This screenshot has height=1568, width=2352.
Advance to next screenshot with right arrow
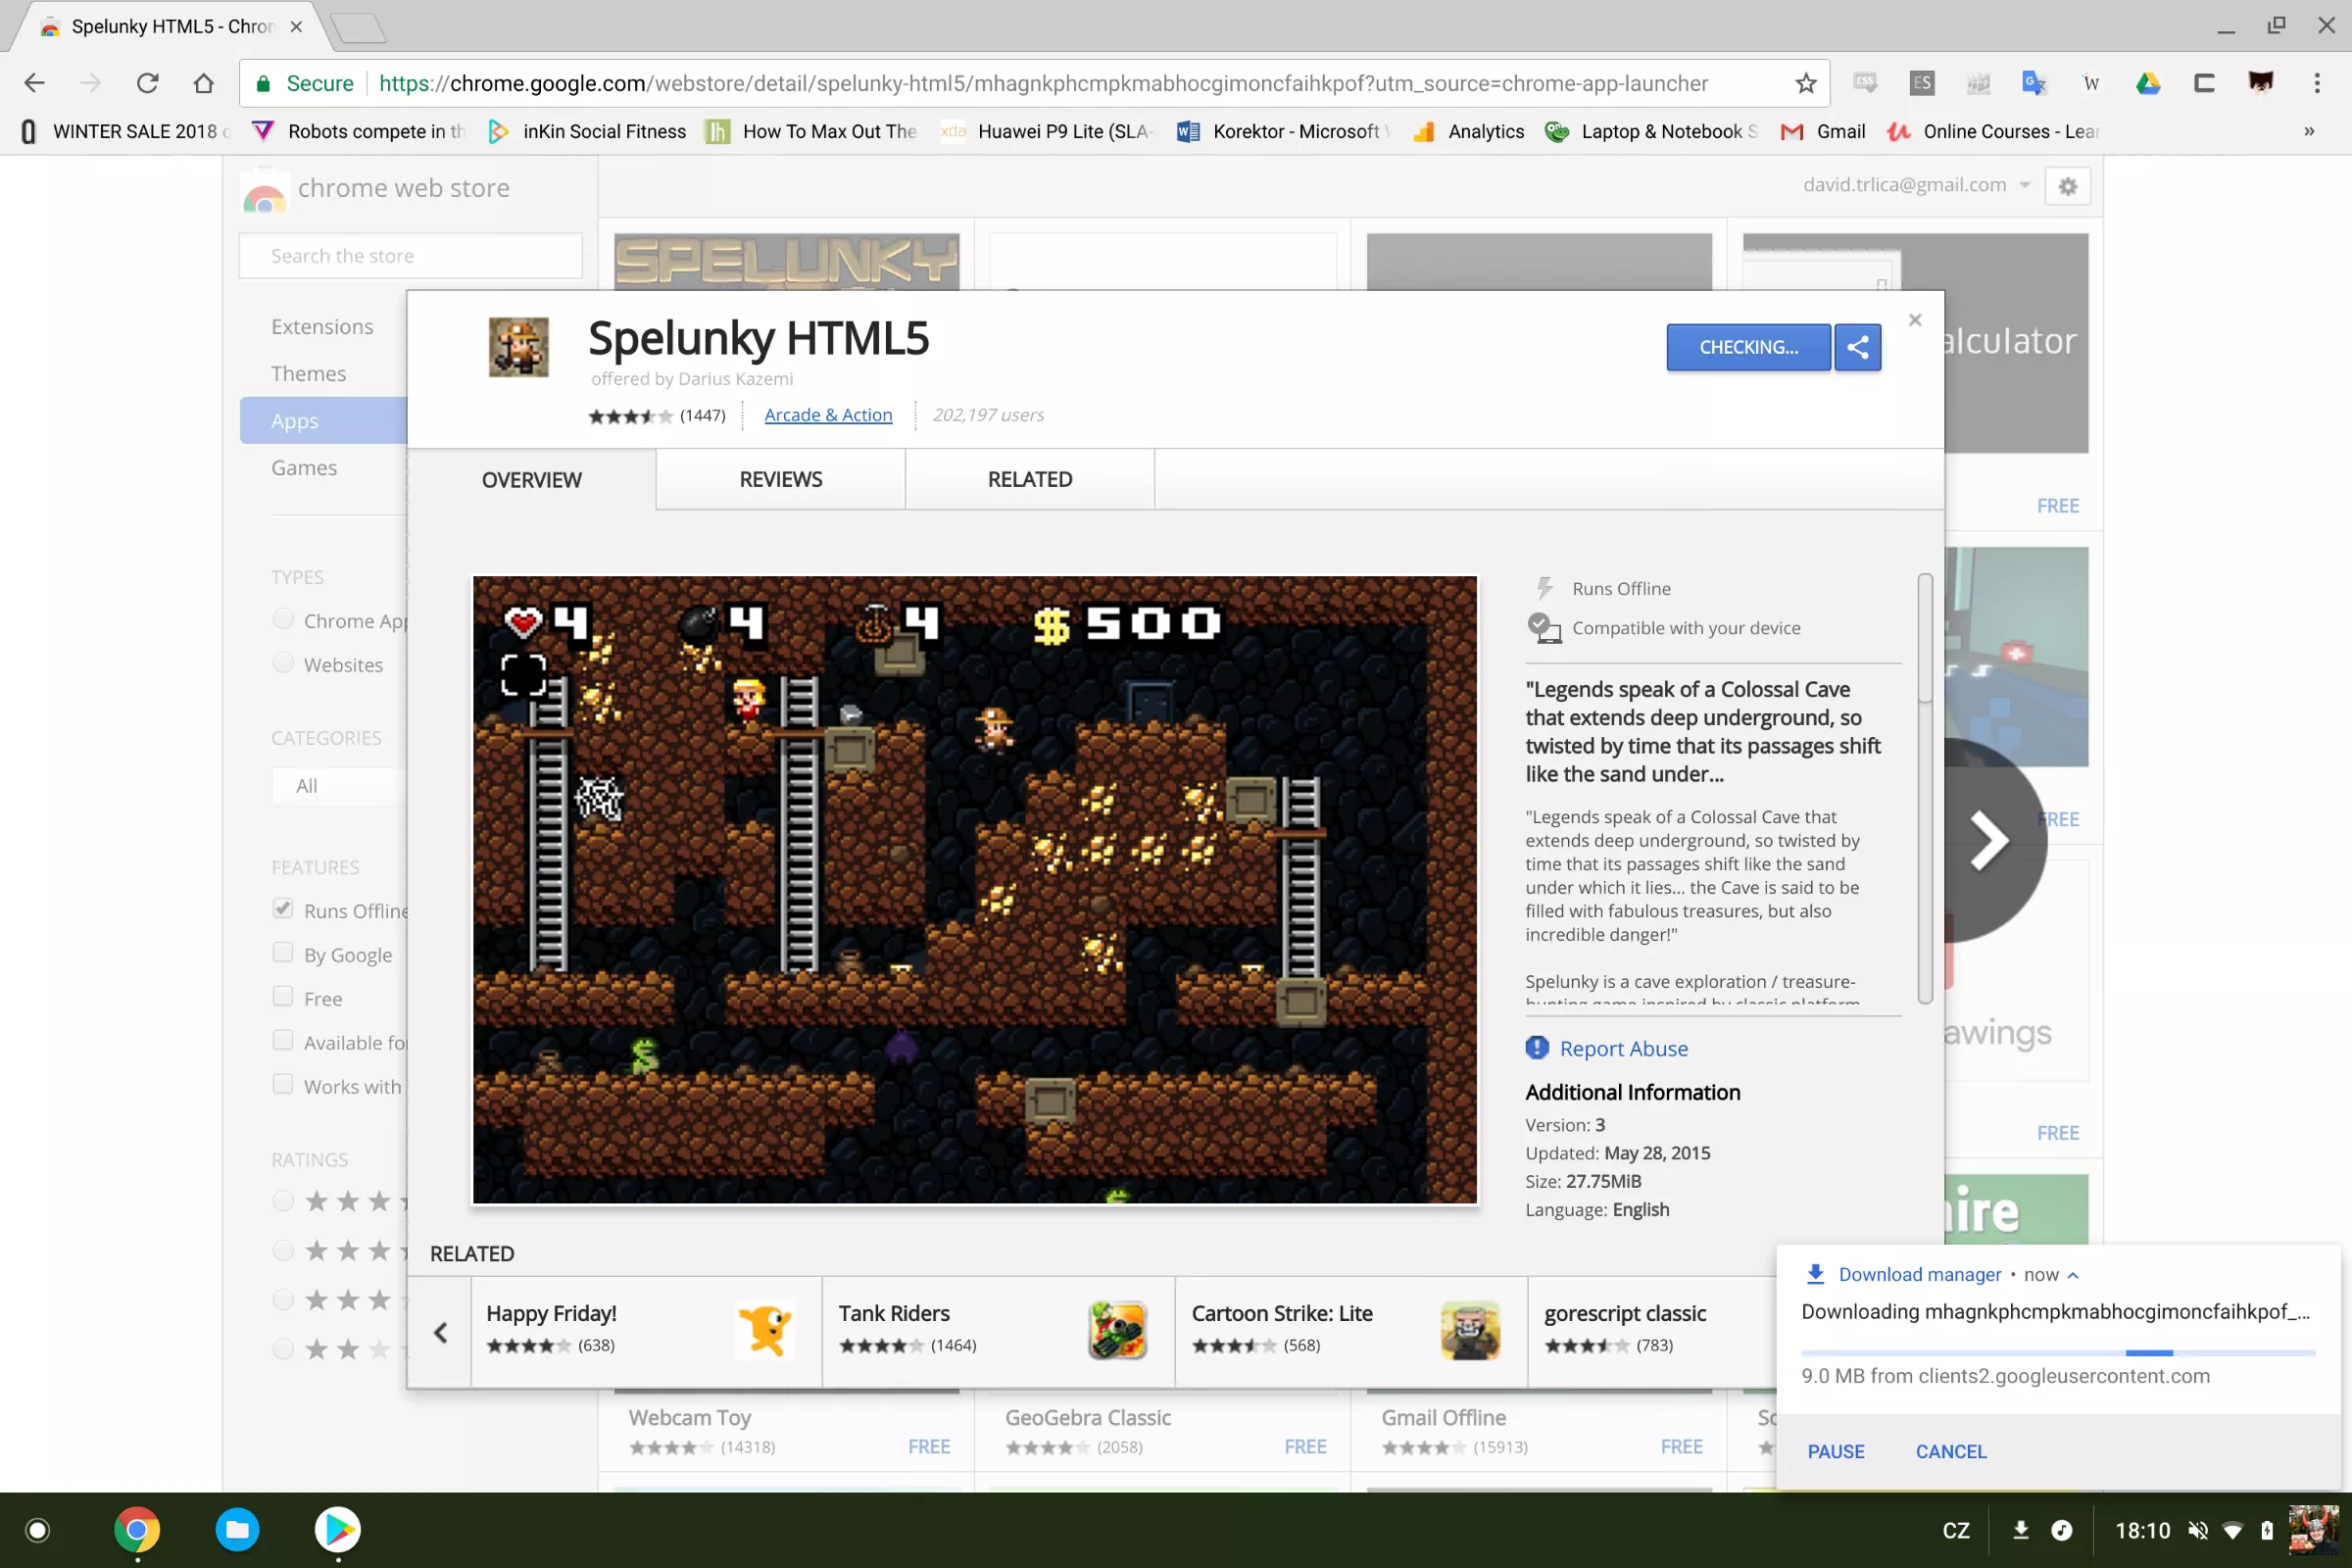pyautogui.click(x=1989, y=840)
